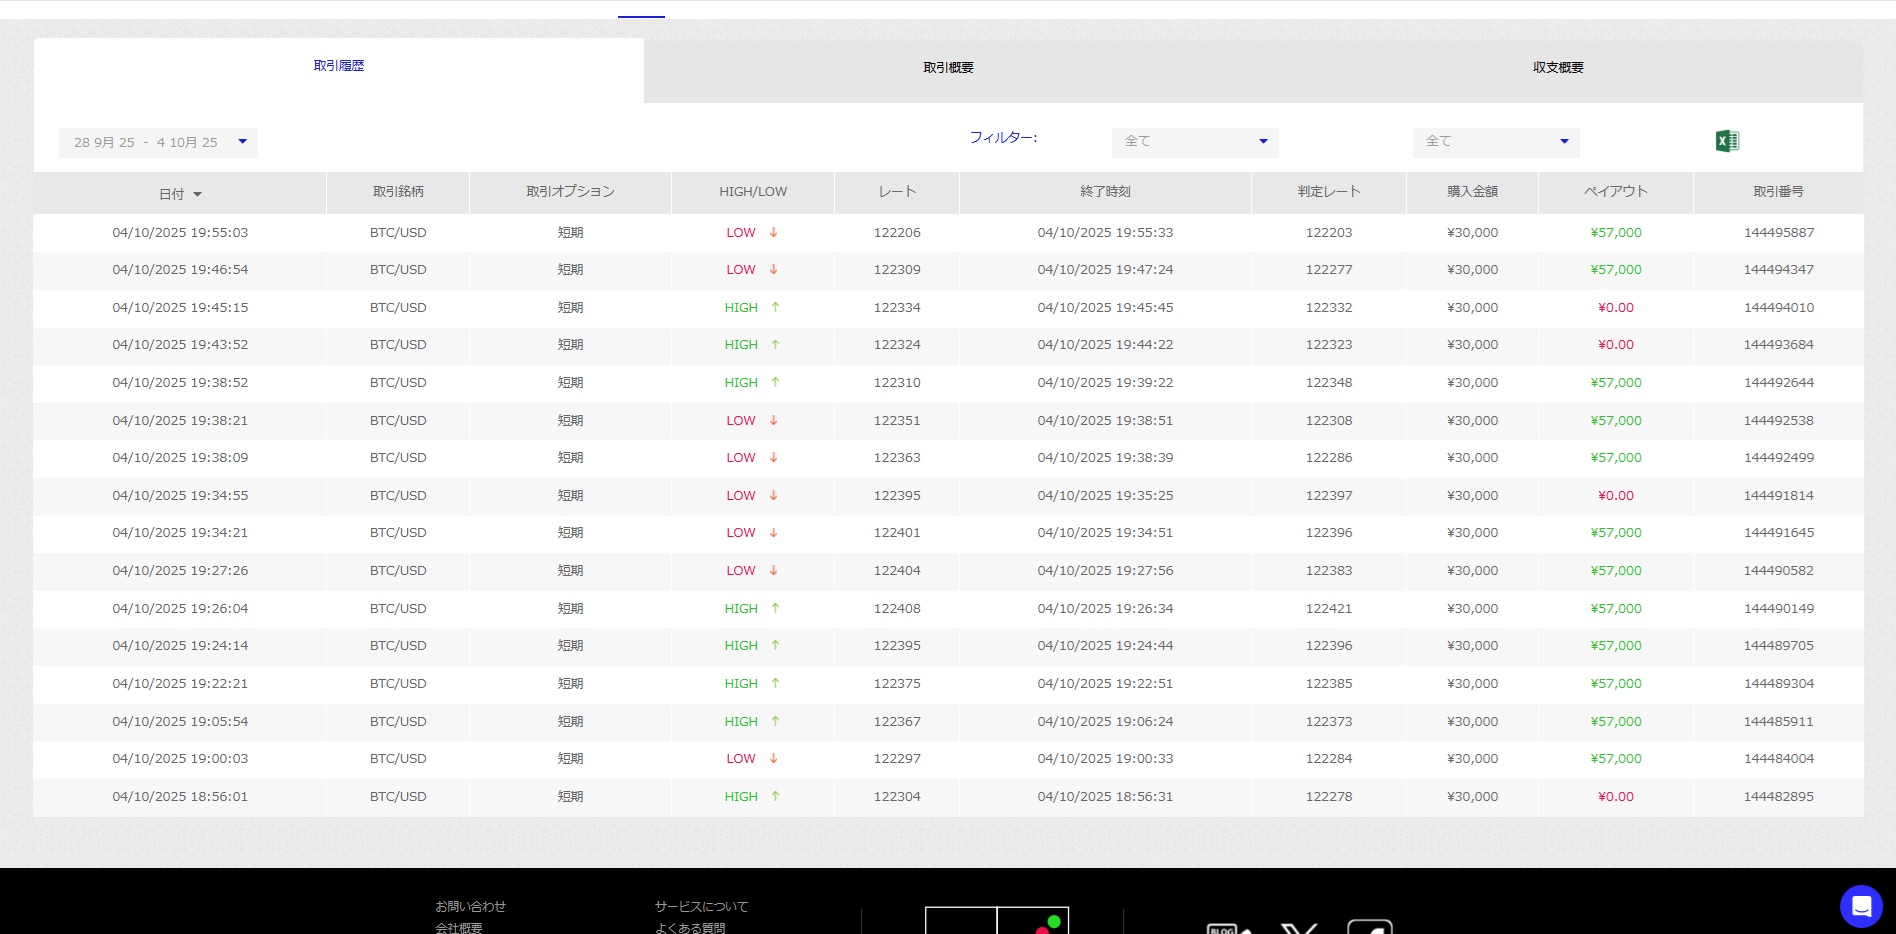Open the お問い合わせ footer link
This screenshot has height=934, width=1896.
(x=470, y=906)
